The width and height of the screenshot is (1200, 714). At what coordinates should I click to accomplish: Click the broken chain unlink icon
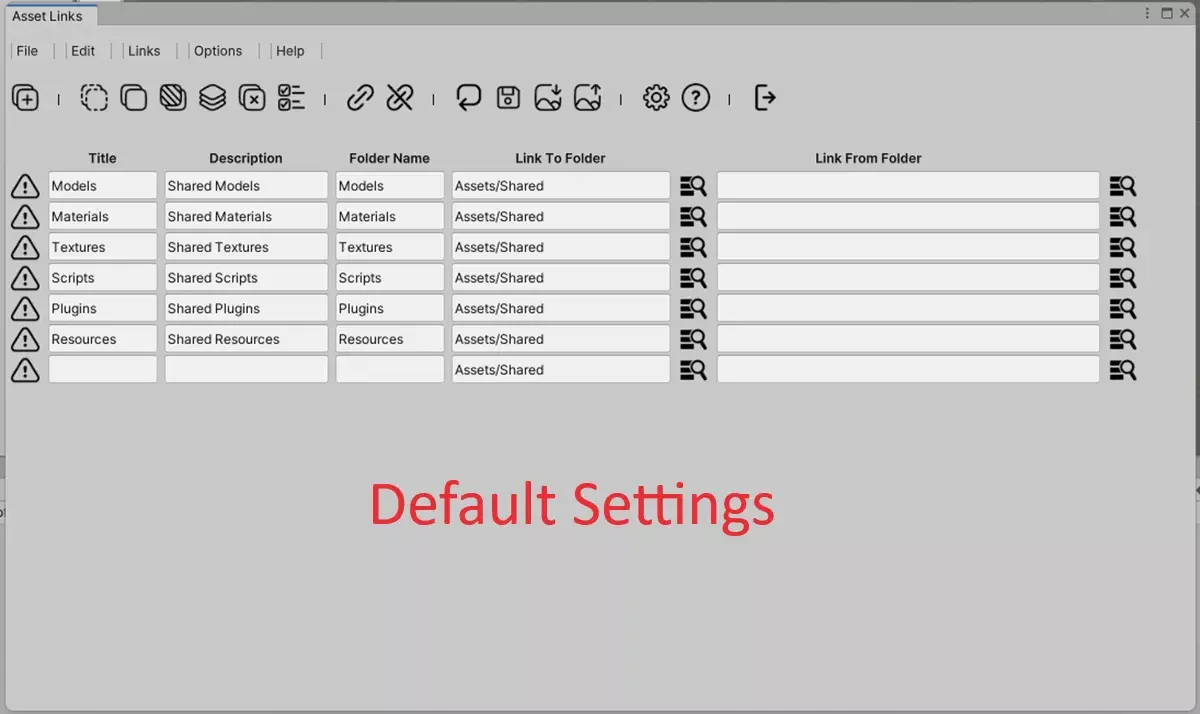click(x=400, y=98)
